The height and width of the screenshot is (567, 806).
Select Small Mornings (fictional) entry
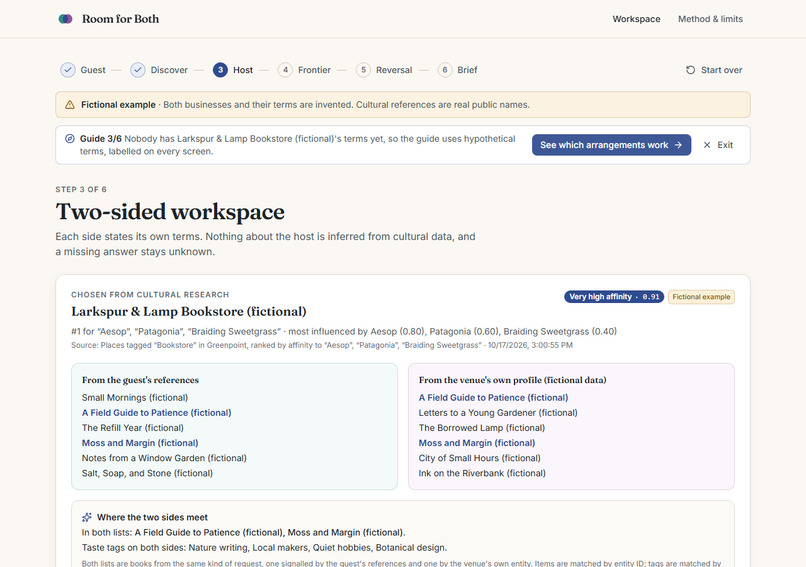click(x=135, y=398)
